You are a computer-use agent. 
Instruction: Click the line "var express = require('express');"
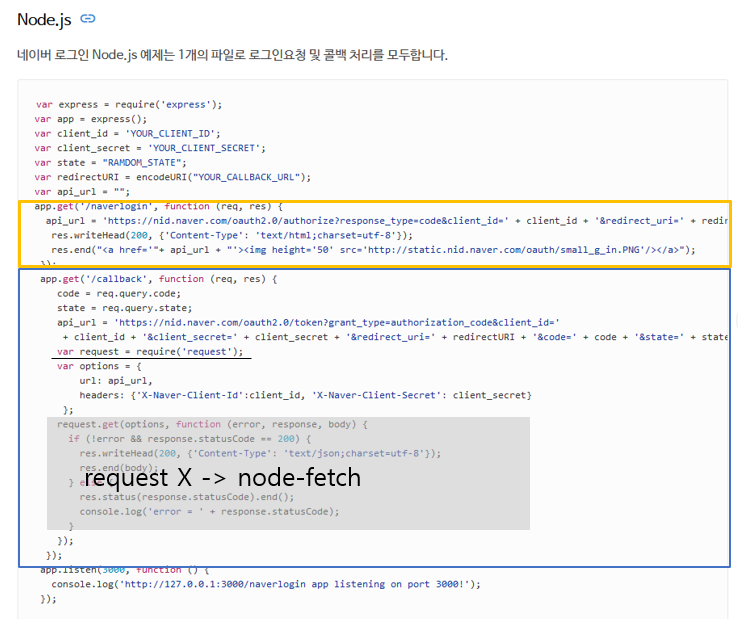129,104
